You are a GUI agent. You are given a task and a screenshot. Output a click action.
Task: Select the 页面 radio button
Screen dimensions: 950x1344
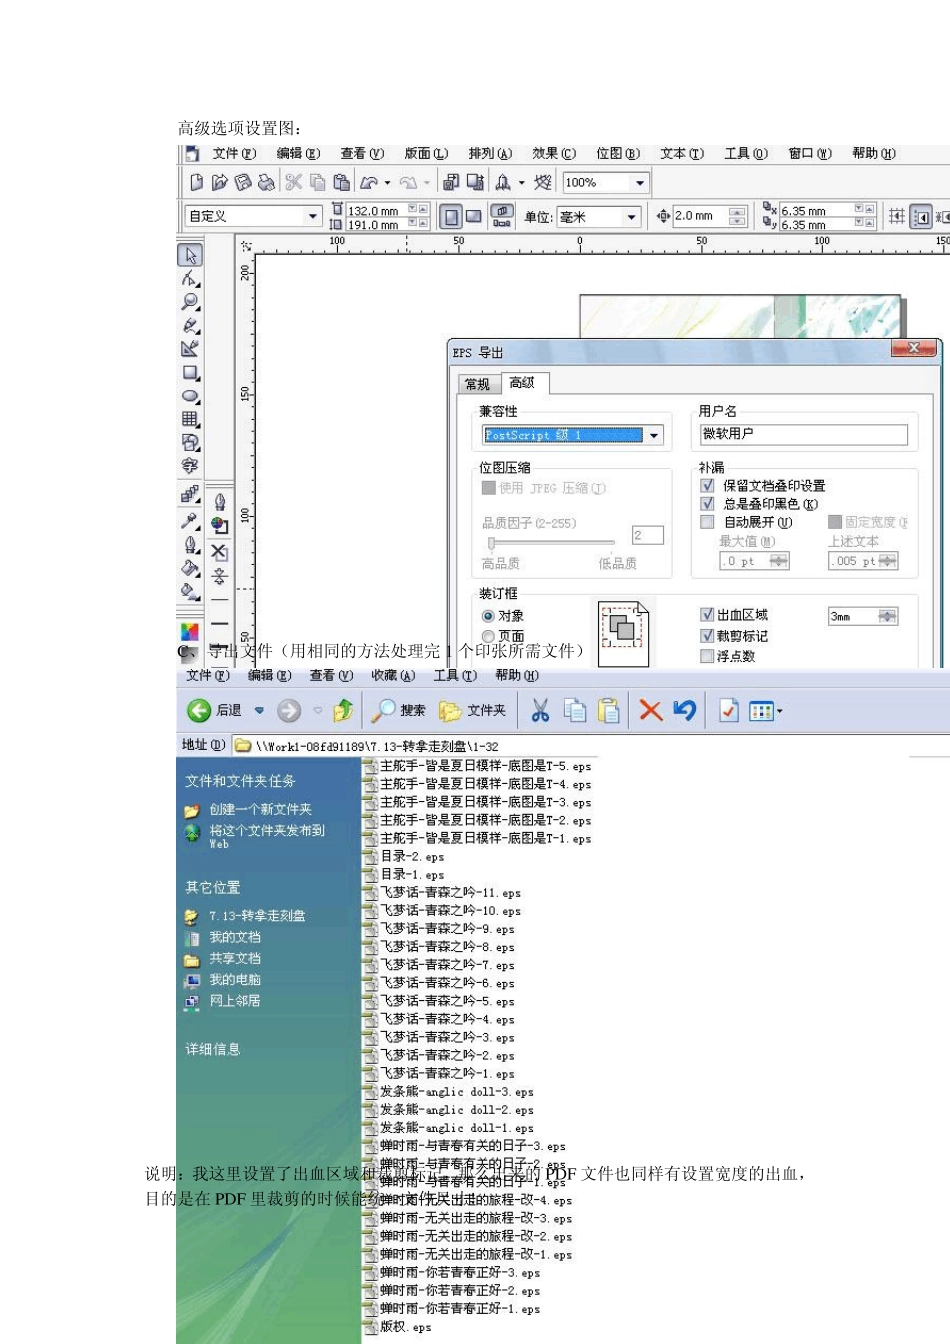coord(488,636)
